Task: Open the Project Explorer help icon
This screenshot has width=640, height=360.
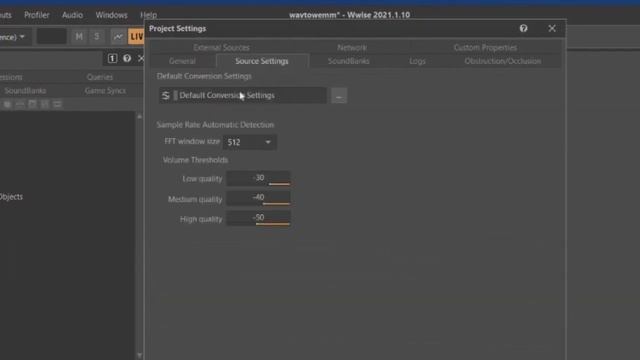Action: click(127, 58)
